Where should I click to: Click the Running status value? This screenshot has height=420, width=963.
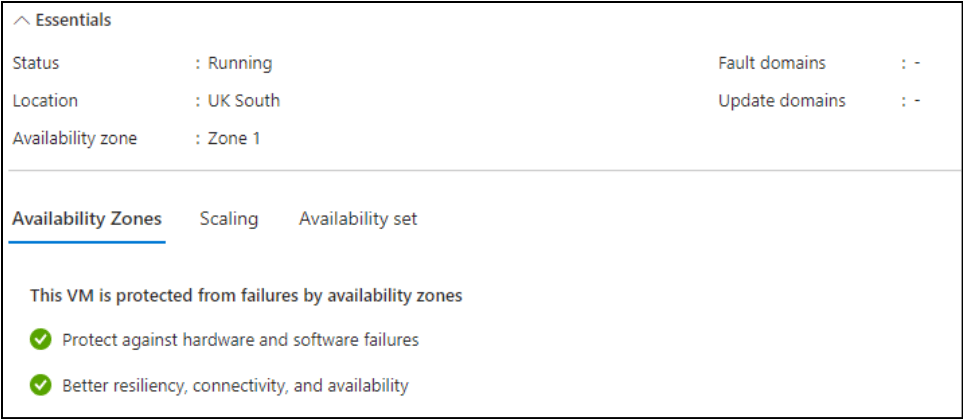click(240, 63)
